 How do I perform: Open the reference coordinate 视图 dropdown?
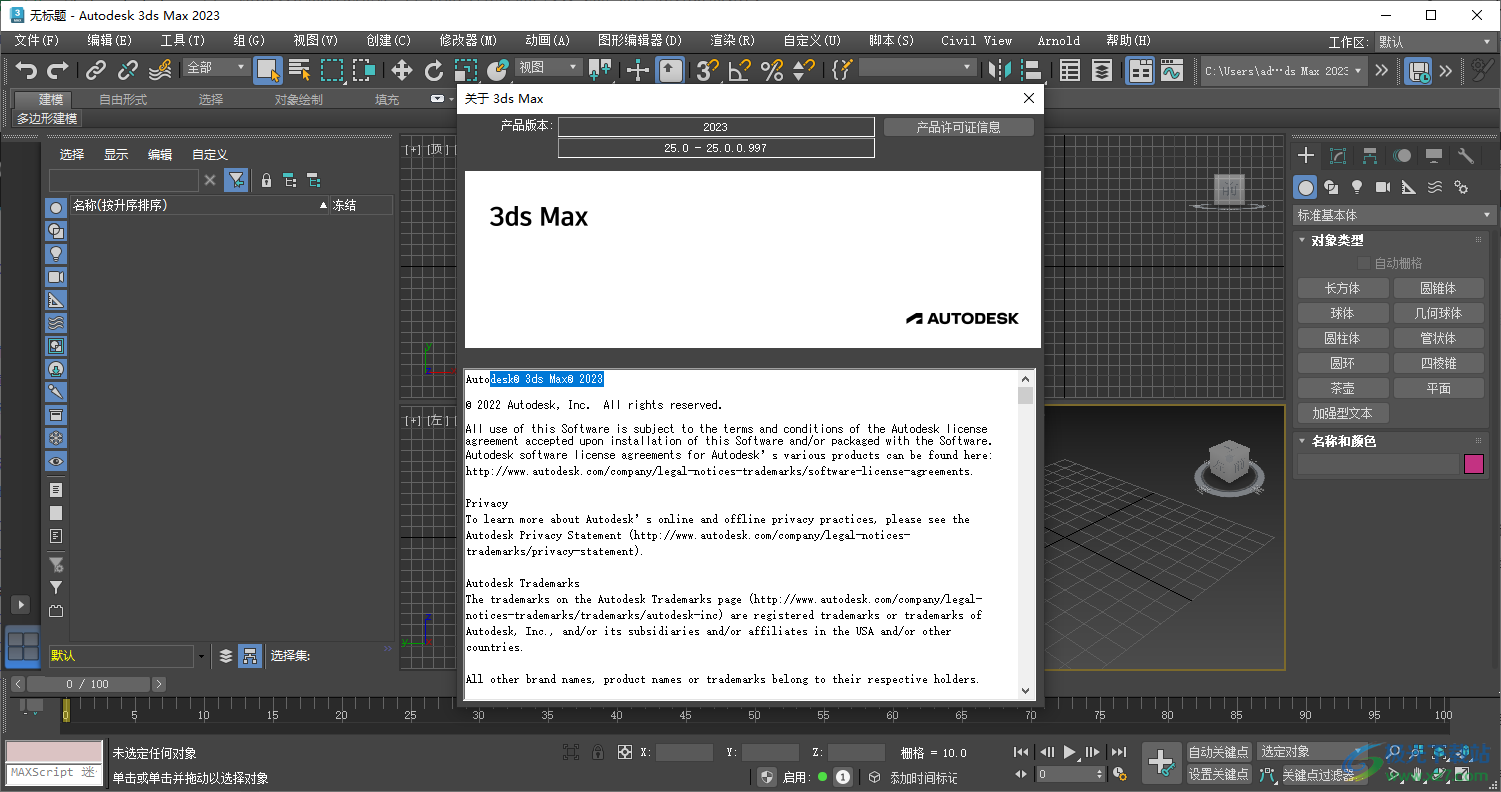coord(548,67)
